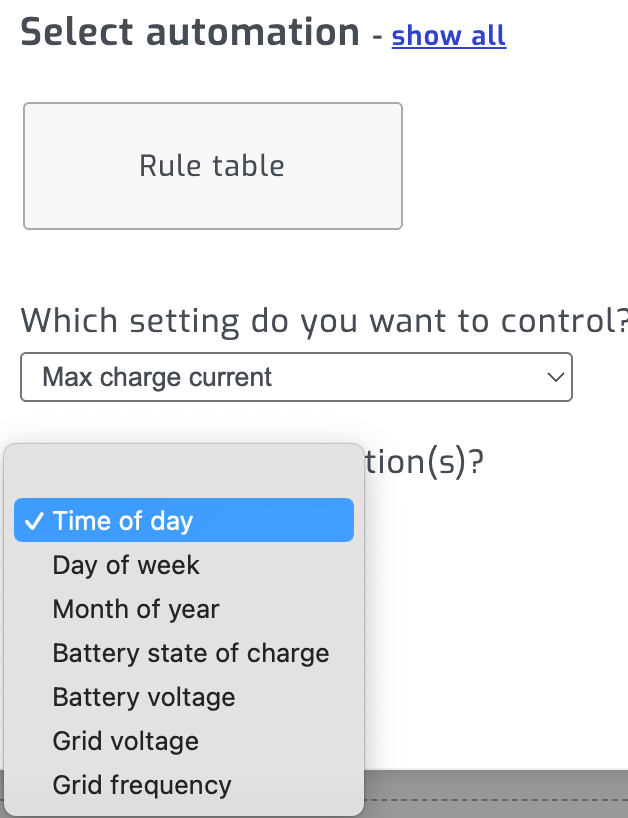
Task: Choose the Grid frequency option
Action: tap(142, 785)
